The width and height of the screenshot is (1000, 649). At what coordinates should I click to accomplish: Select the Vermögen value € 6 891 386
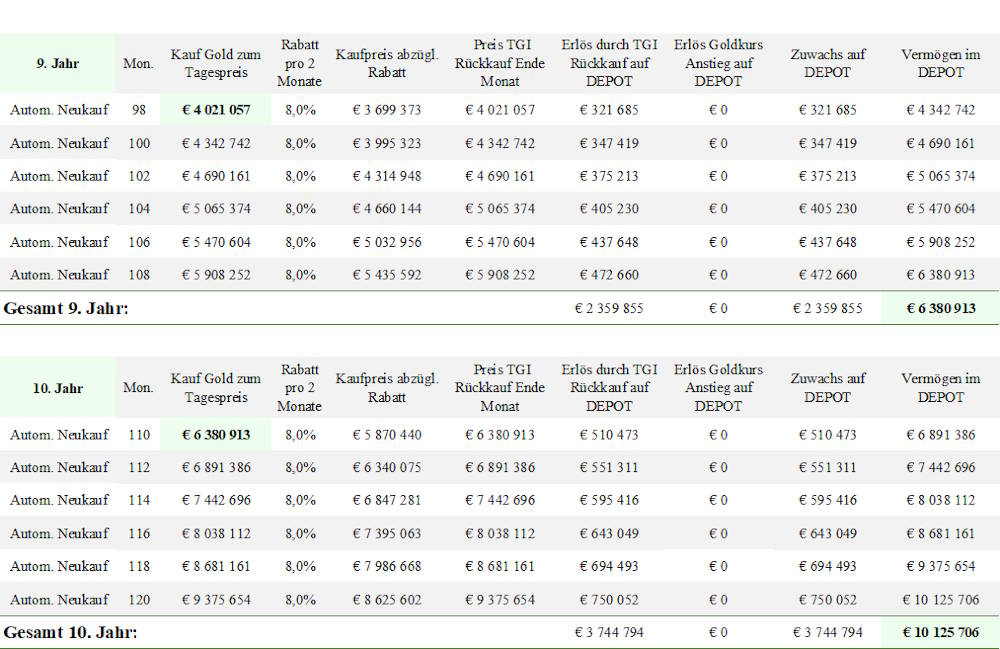coord(941,435)
